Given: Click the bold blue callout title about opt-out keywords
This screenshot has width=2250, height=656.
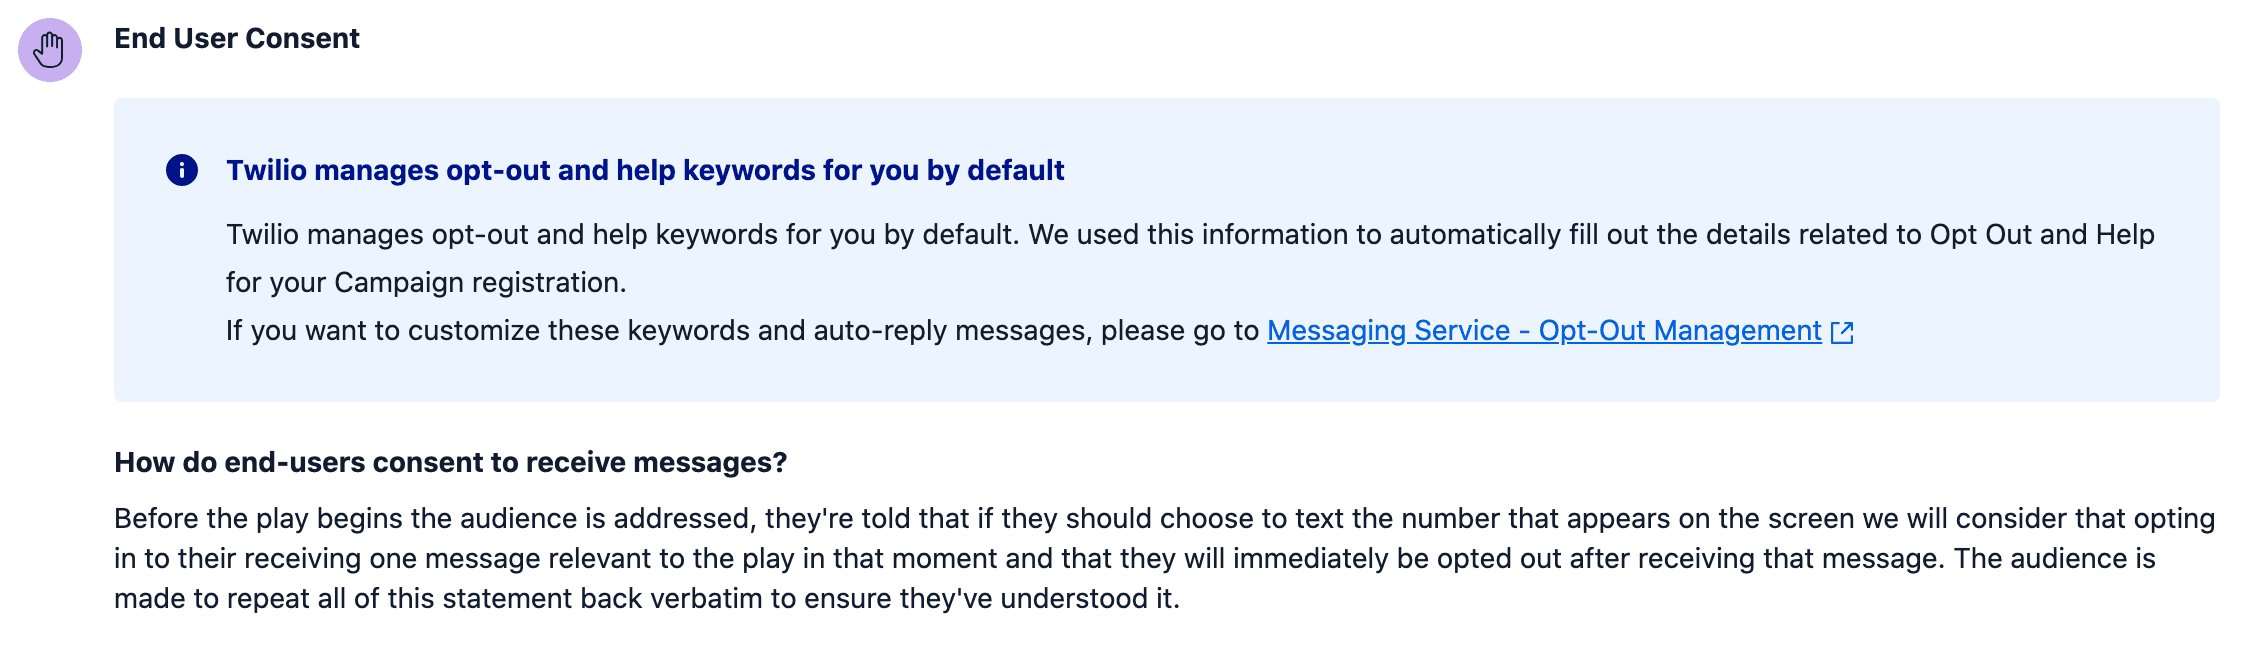Looking at the screenshot, I should (645, 170).
